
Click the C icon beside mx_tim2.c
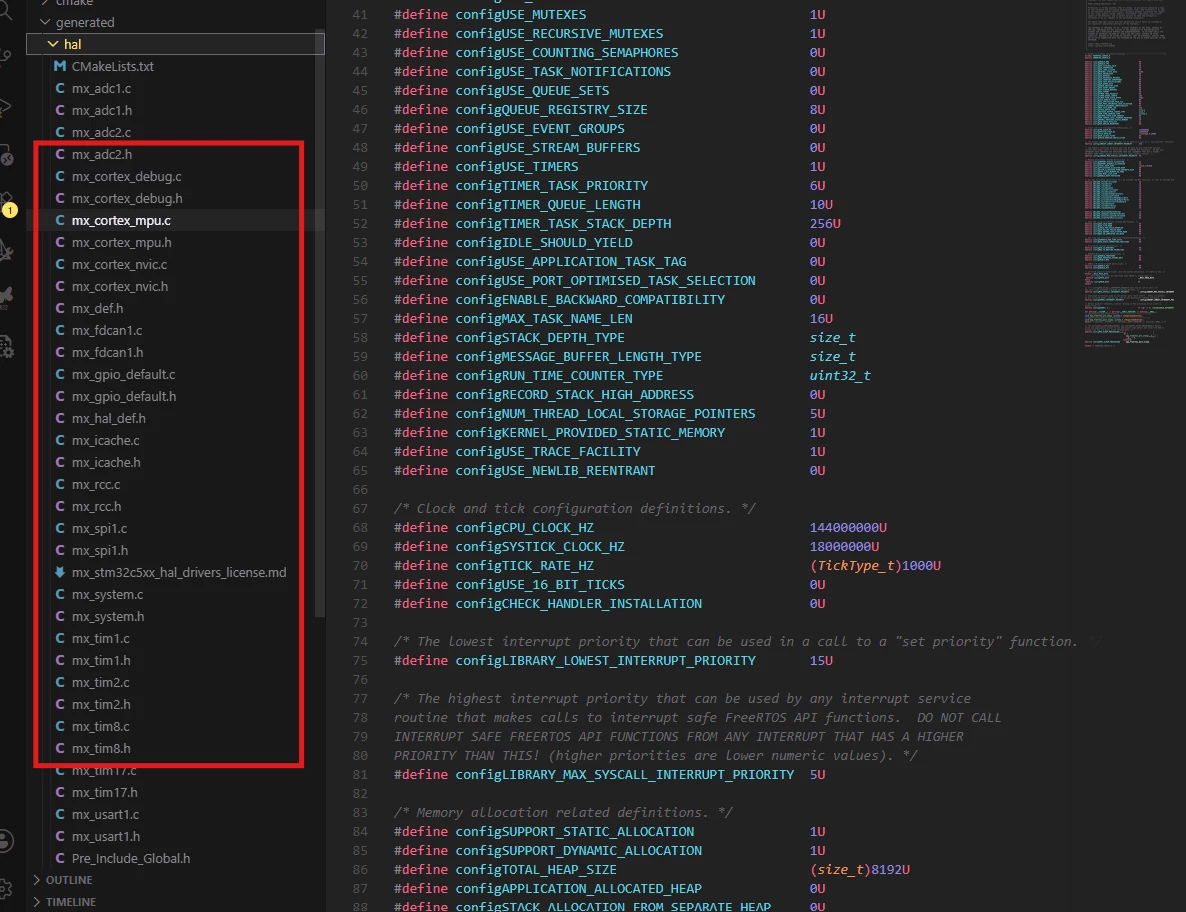click(60, 682)
